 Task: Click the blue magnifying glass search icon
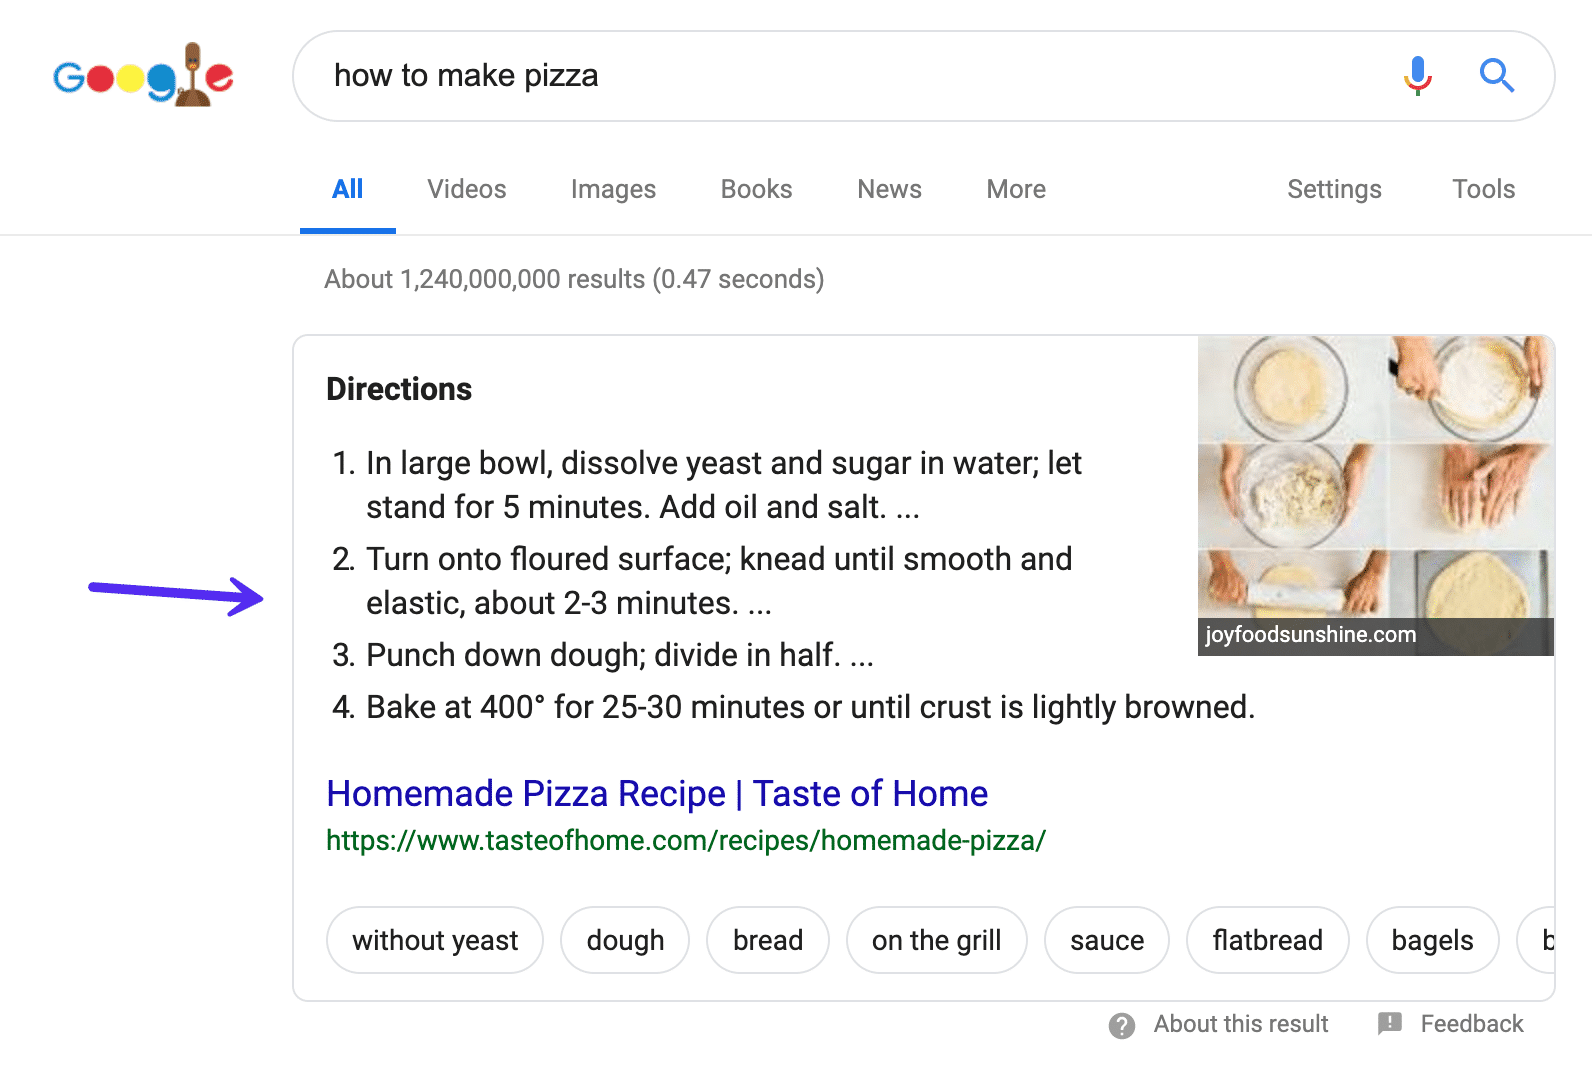tap(1497, 75)
